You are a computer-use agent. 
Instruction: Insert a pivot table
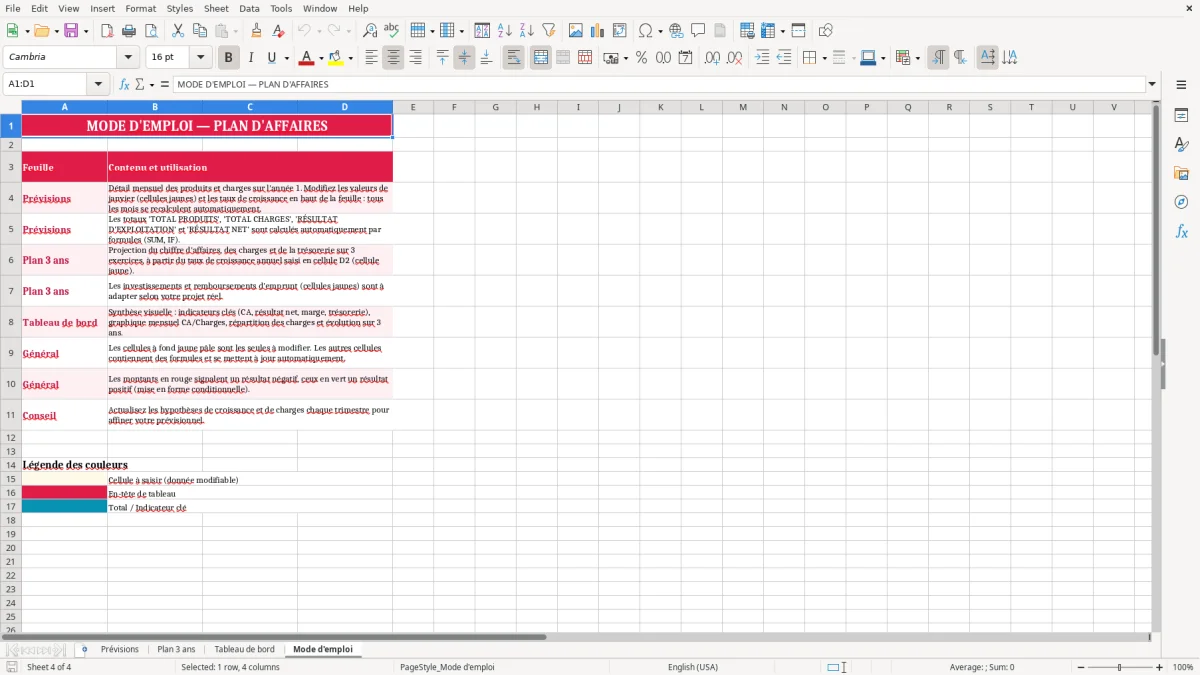coord(620,31)
